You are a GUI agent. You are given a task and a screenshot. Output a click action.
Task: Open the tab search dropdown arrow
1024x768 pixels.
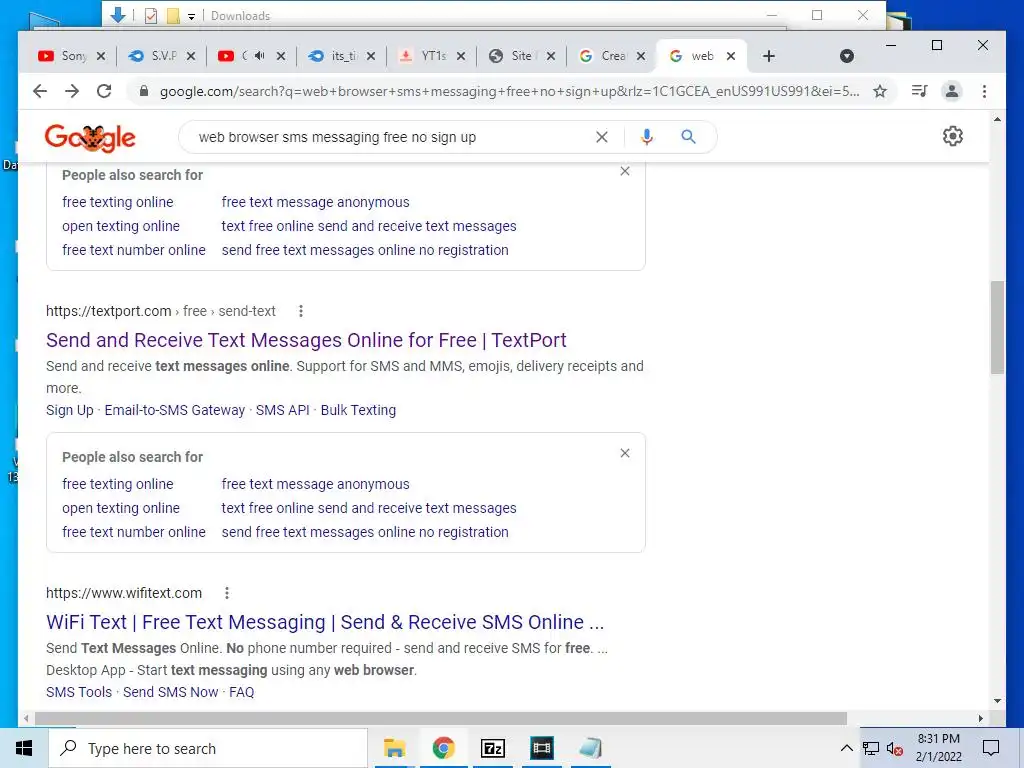[847, 56]
